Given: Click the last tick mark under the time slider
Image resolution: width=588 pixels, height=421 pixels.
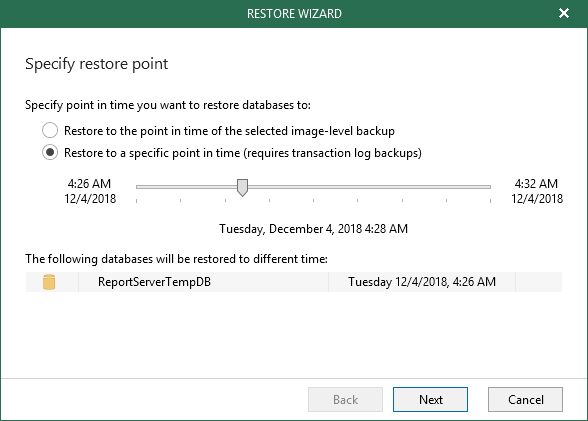Looking at the screenshot, I should tap(490, 201).
